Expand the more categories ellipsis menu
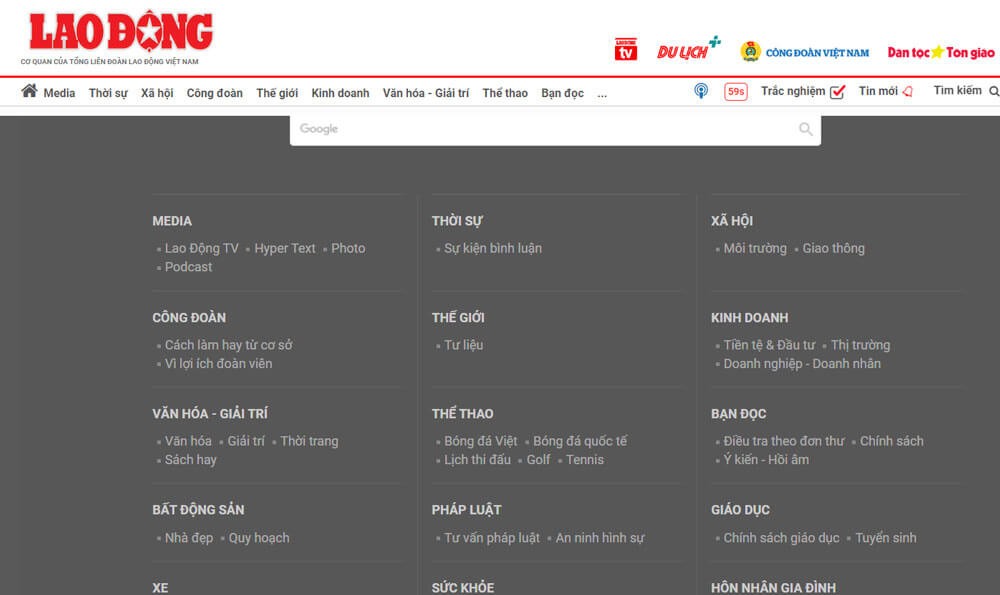This screenshot has width=1000, height=595. 602,93
